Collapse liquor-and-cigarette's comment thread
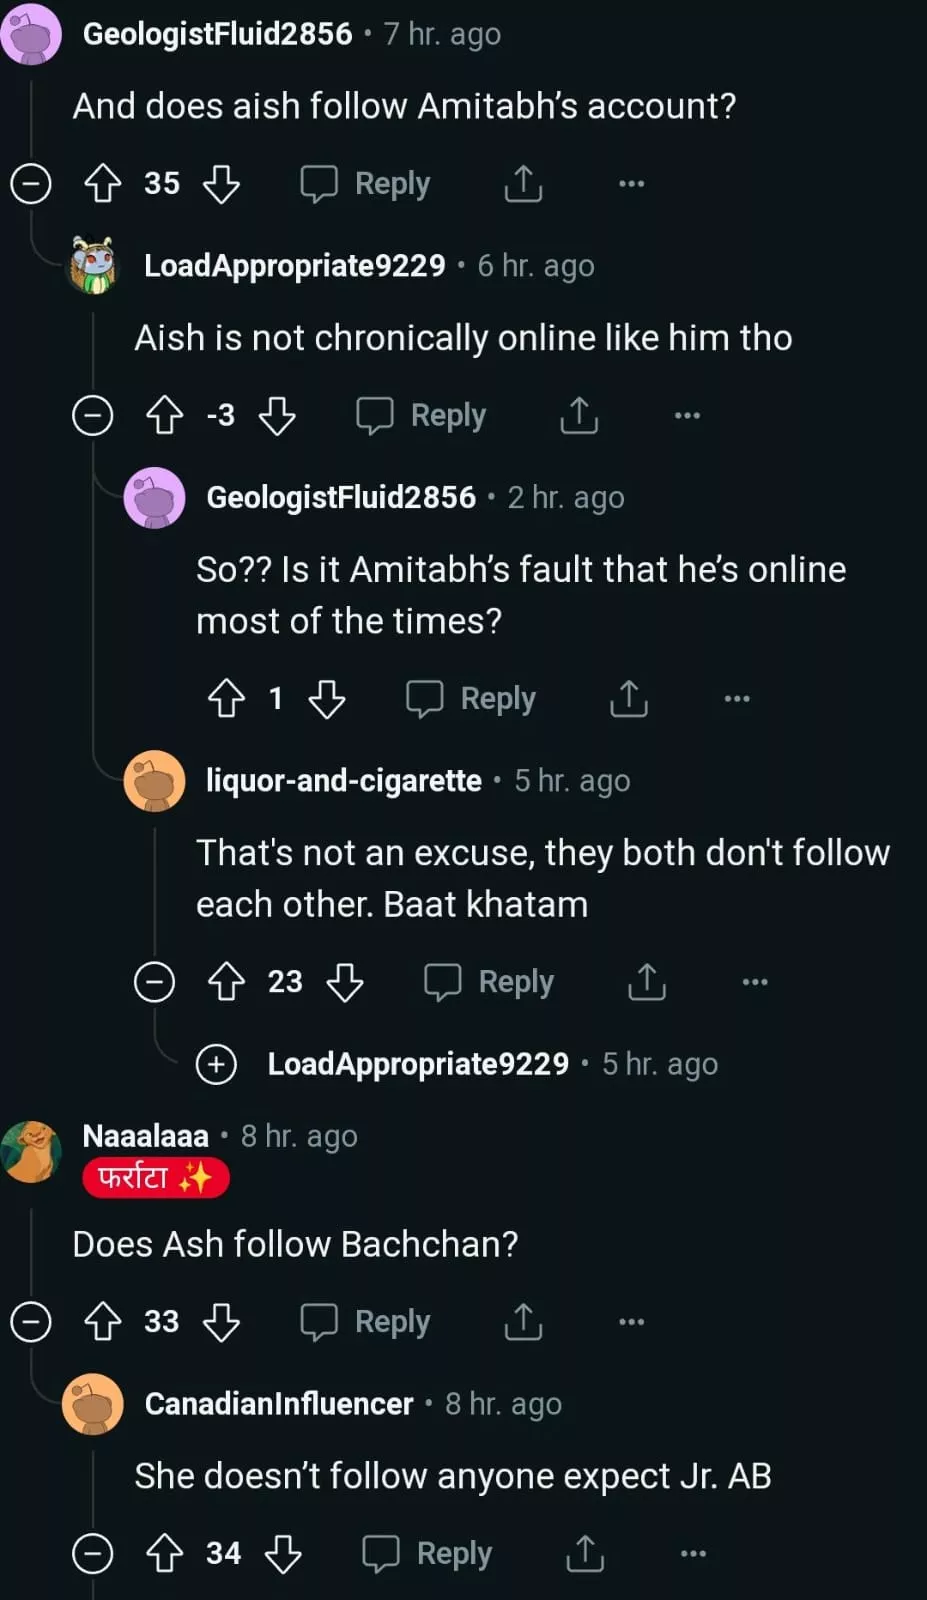 point(154,982)
